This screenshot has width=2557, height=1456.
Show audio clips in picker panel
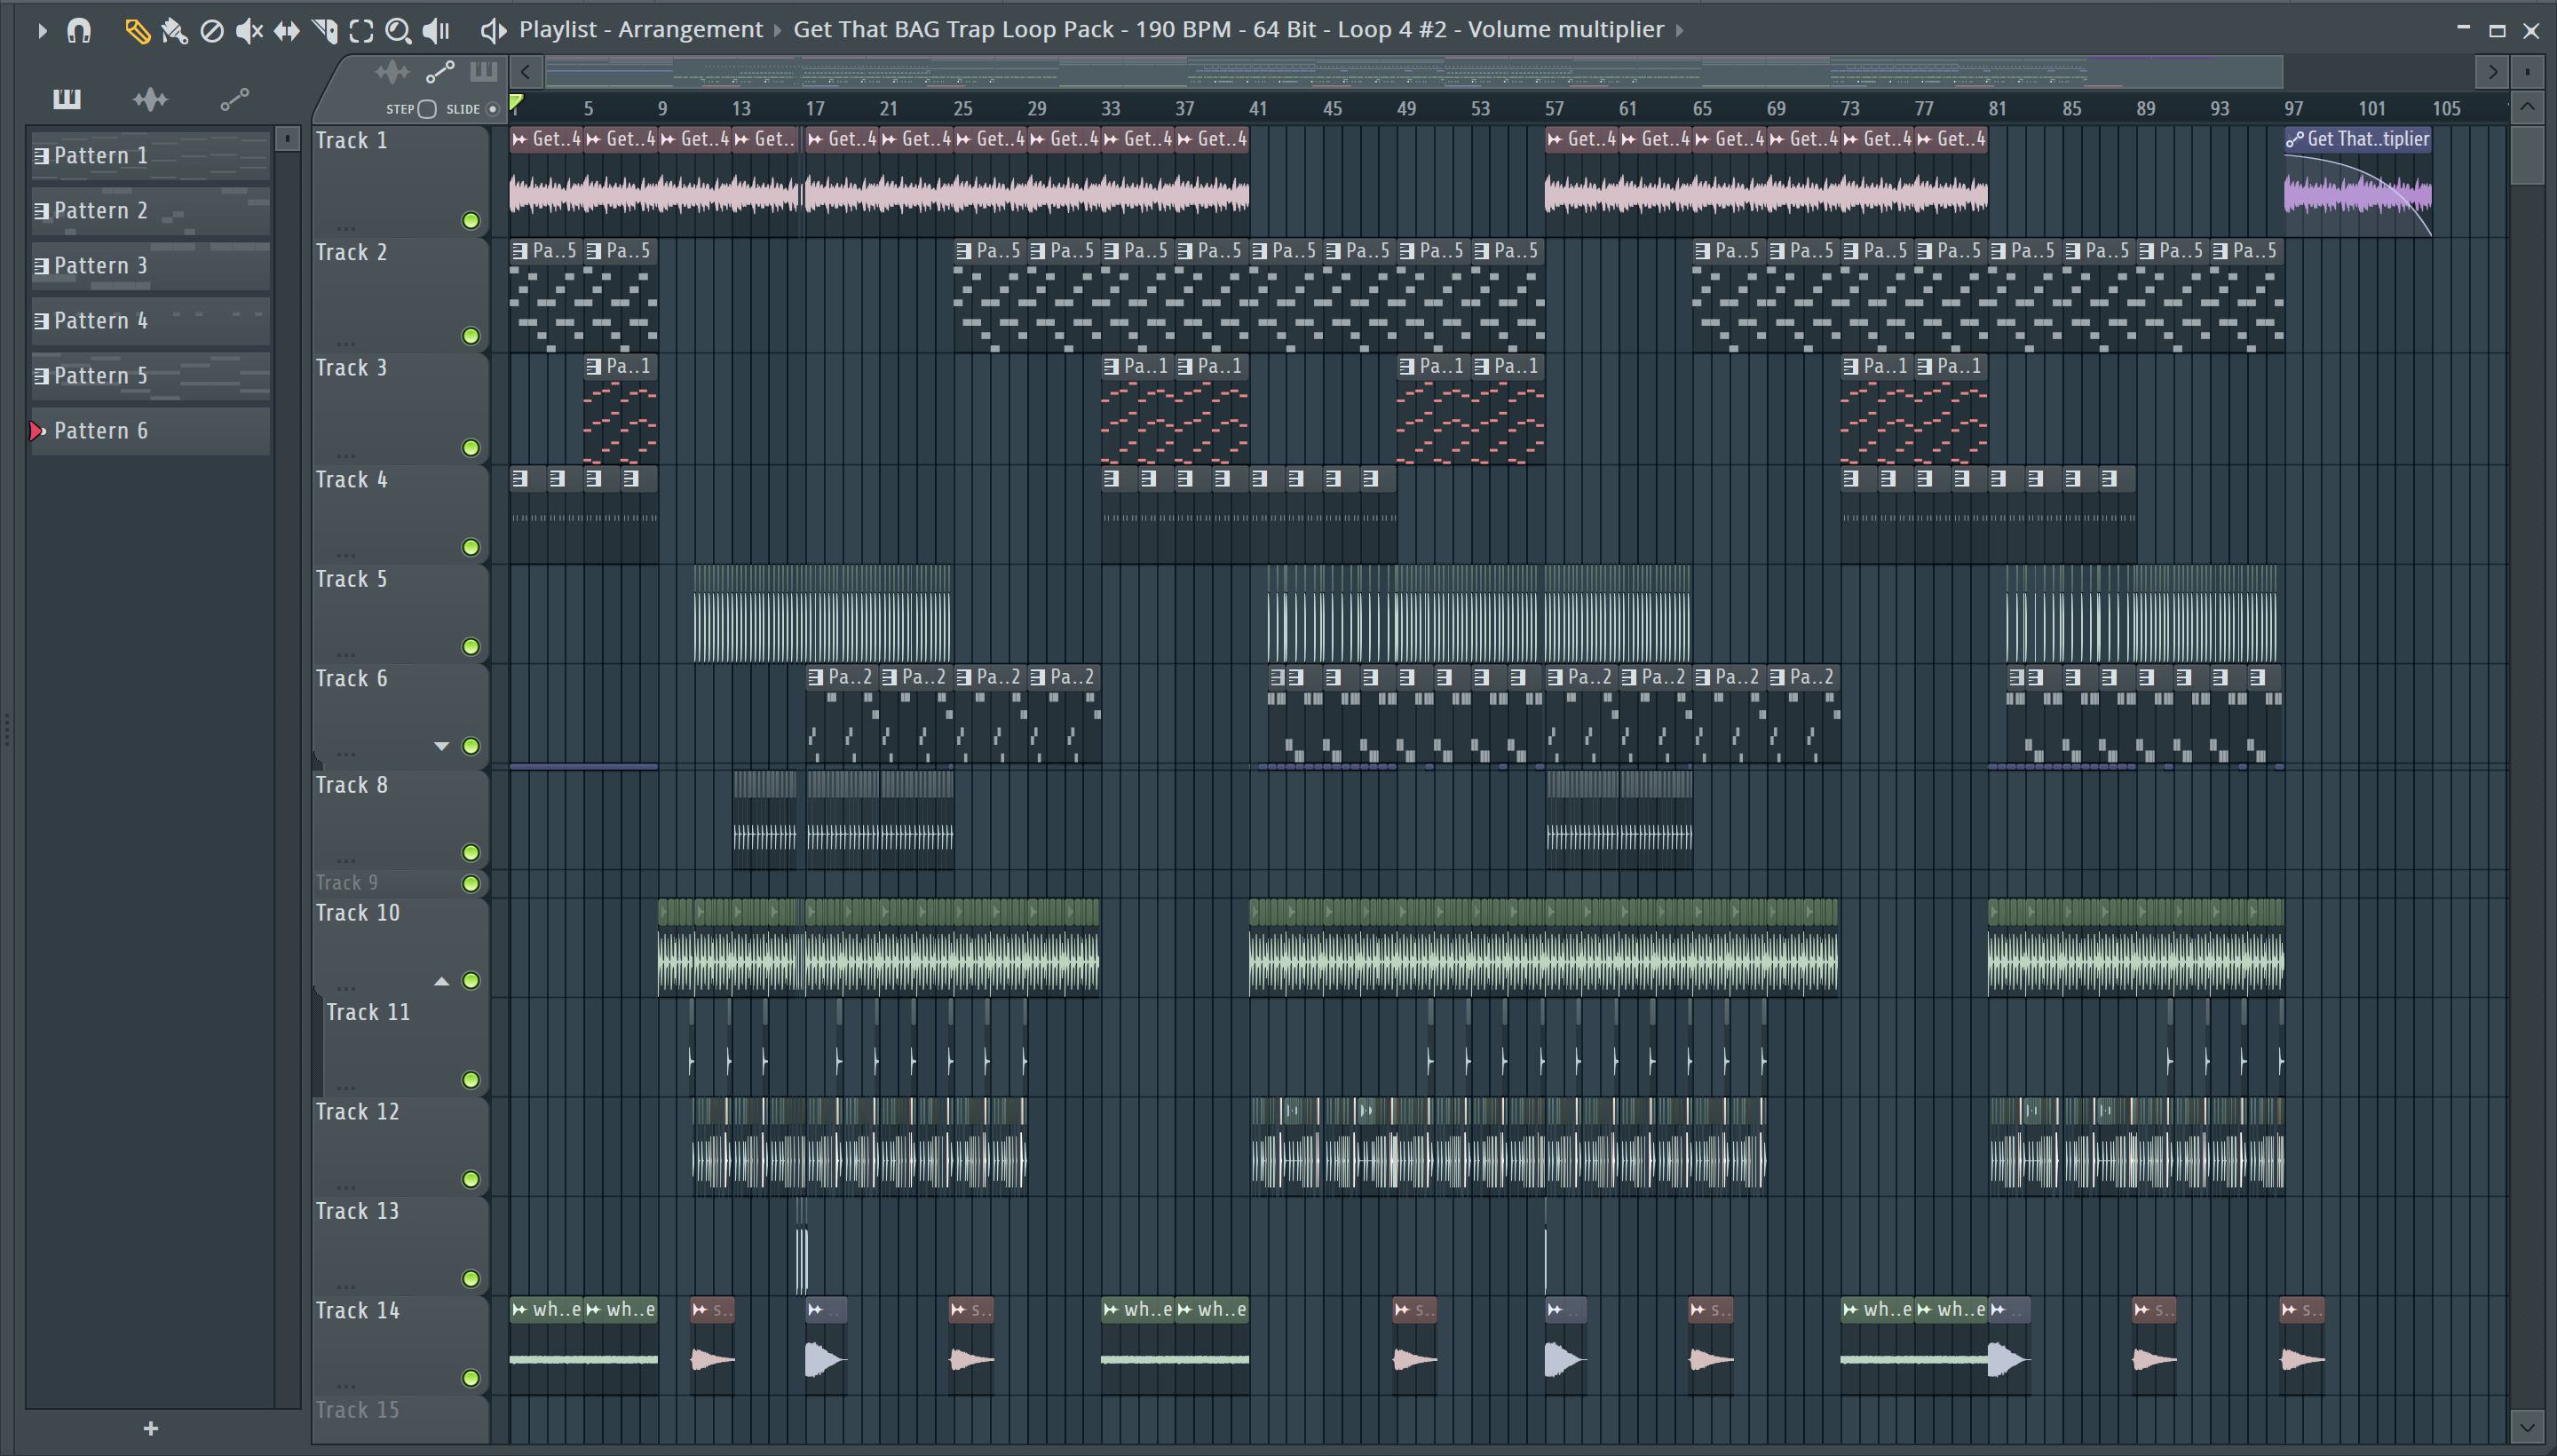(x=151, y=98)
